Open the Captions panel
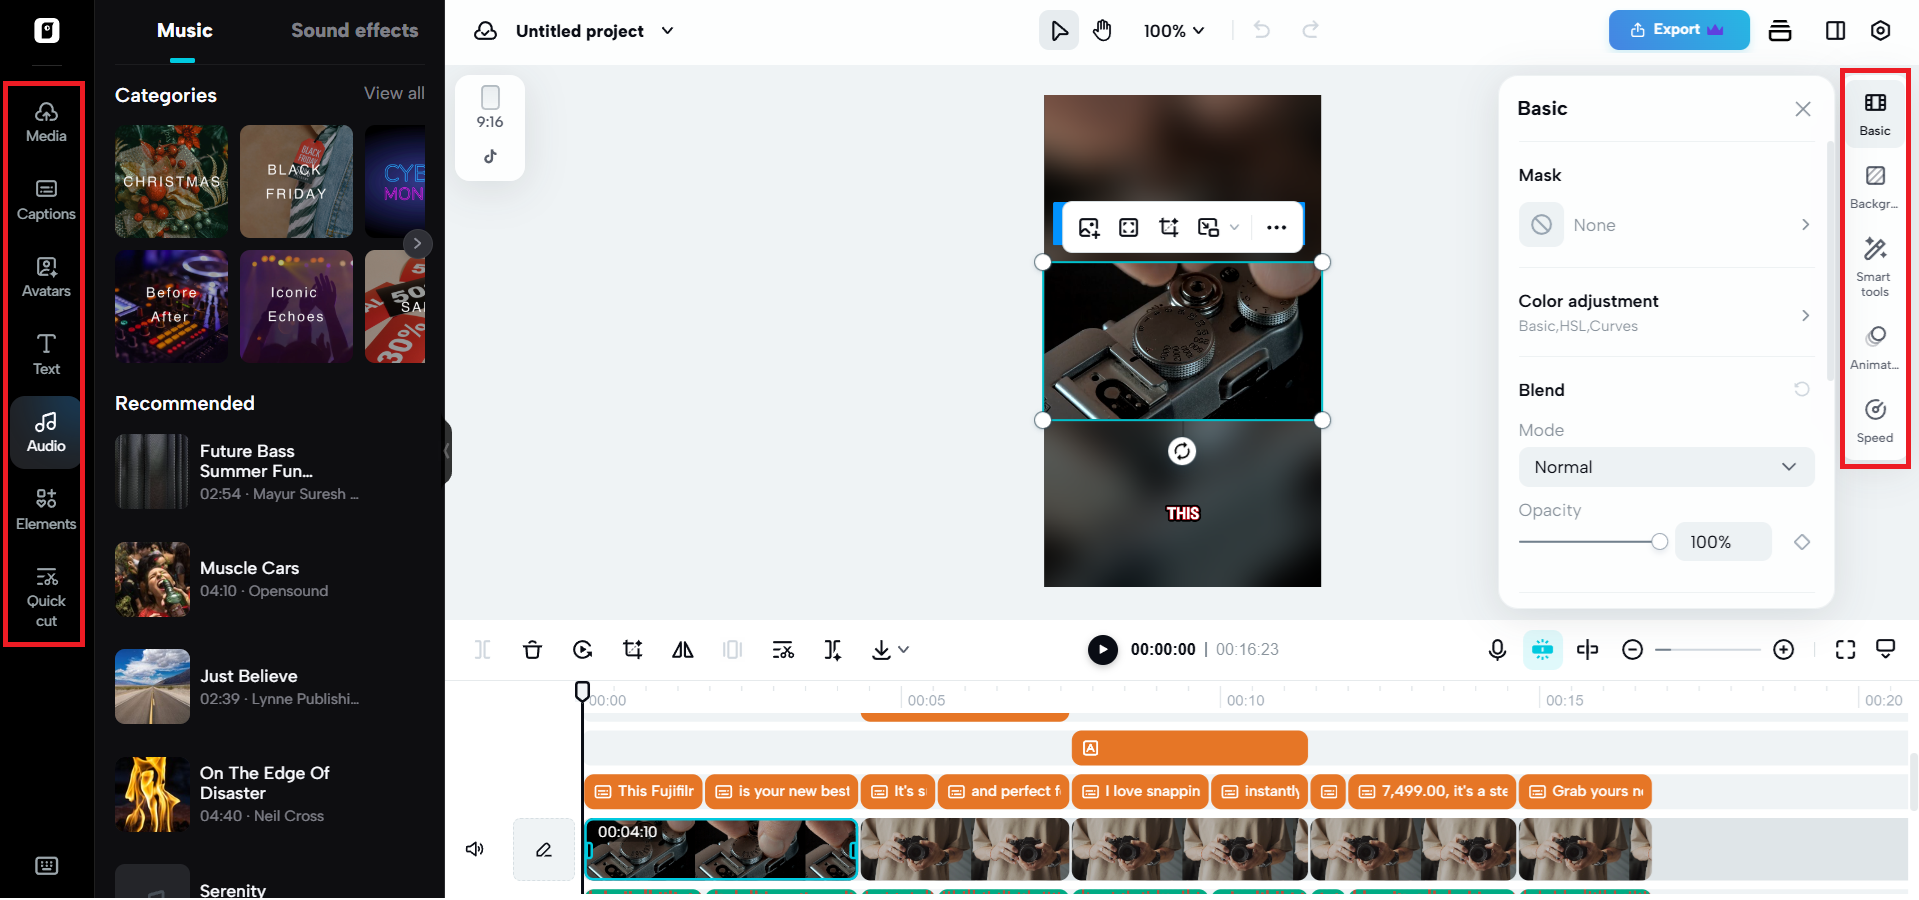This screenshot has height=900, width=1919. pyautogui.click(x=45, y=198)
